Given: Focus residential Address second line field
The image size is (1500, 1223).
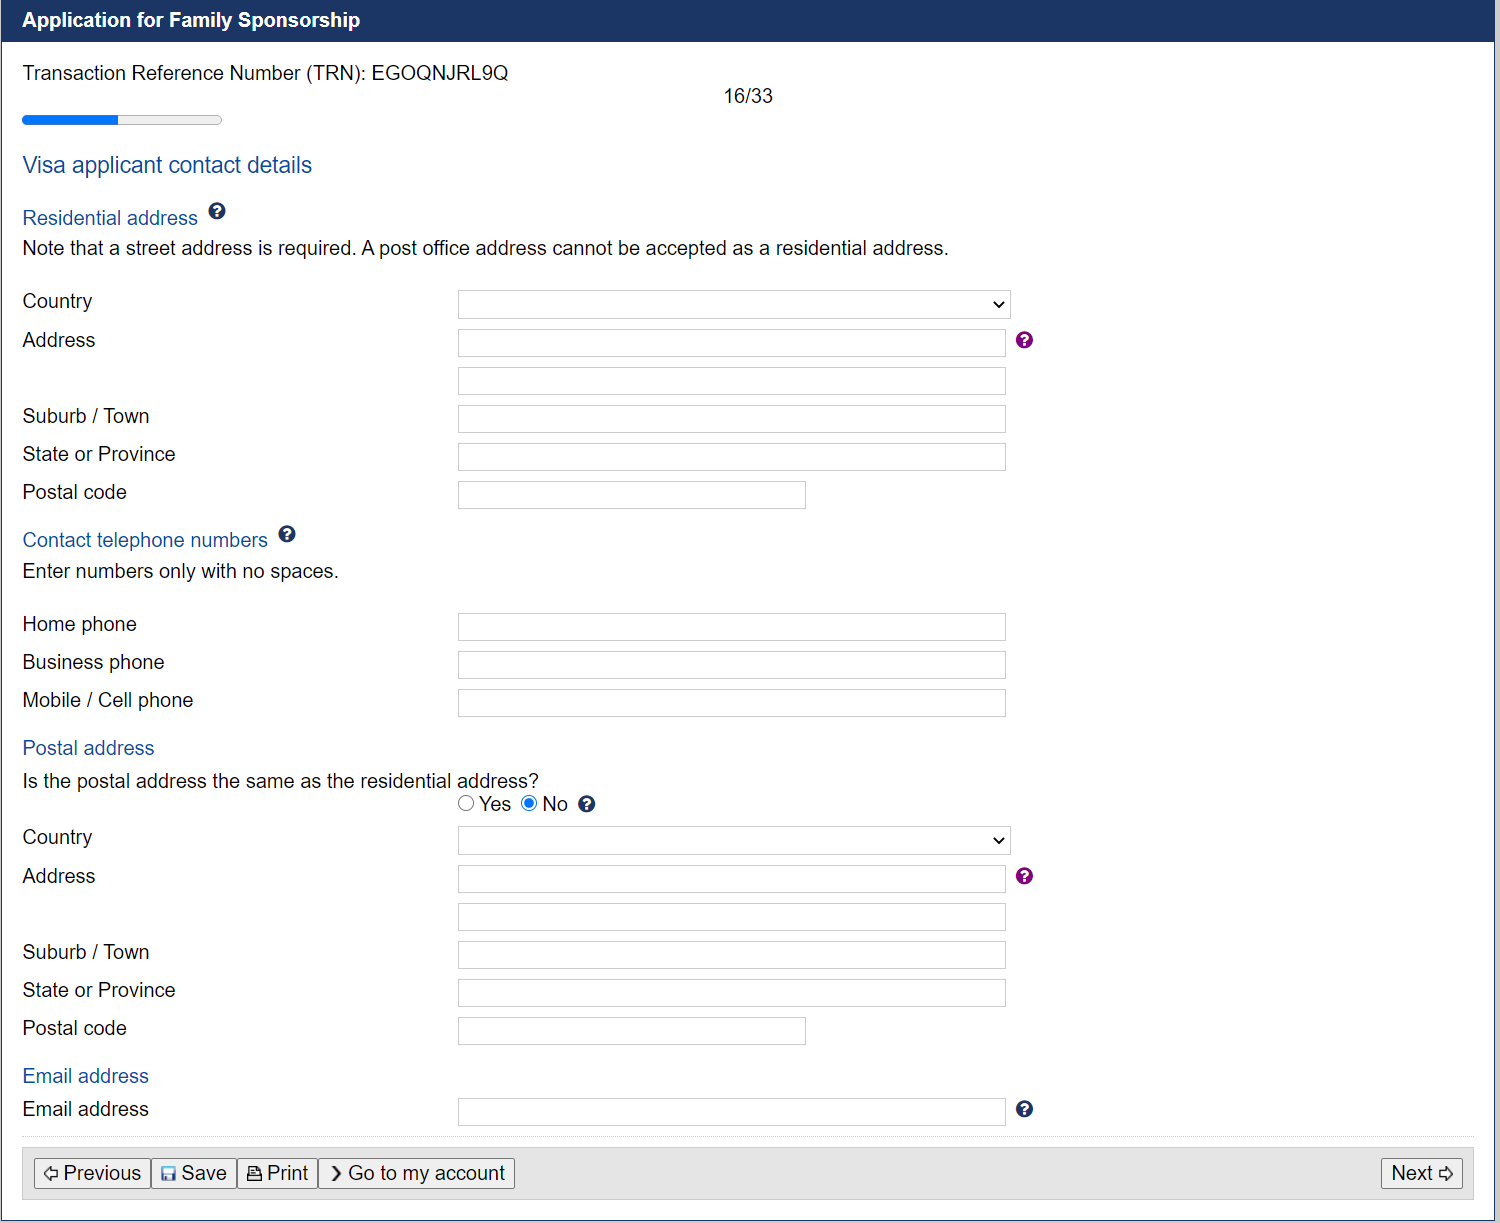Looking at the screenshot, I should [x=732, y=381].
